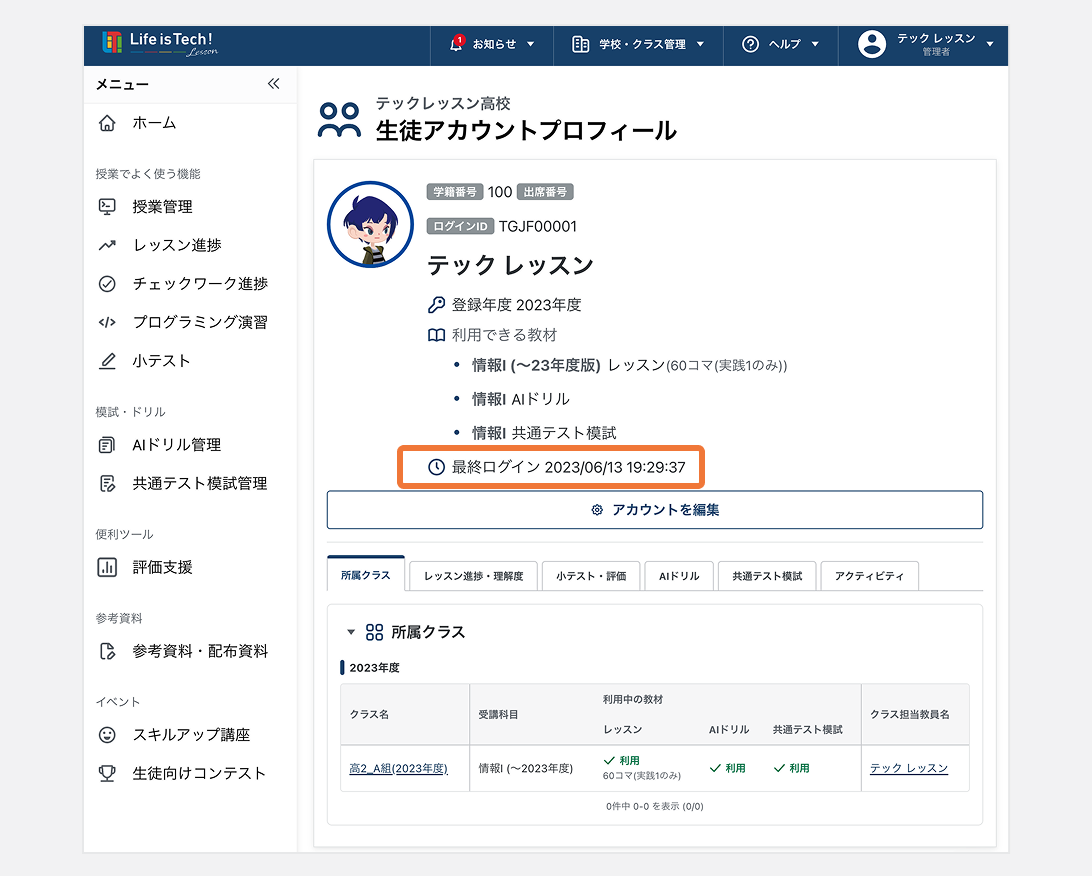The width and height of the screenshot is (1092, 876).
Task: Click the 利用できる教材 book icon
Action: [436, 336]
